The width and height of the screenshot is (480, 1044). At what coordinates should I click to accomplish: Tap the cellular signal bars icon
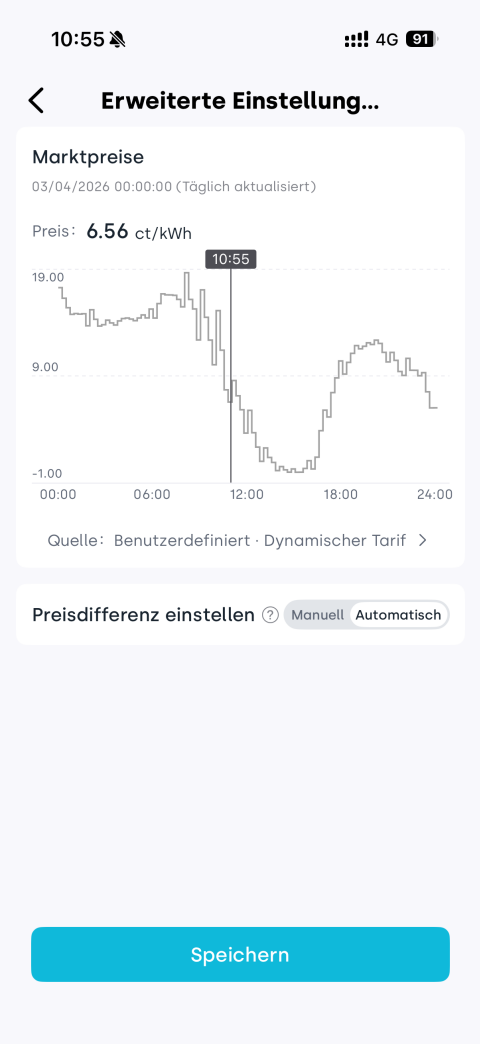[x=356, y=40]
